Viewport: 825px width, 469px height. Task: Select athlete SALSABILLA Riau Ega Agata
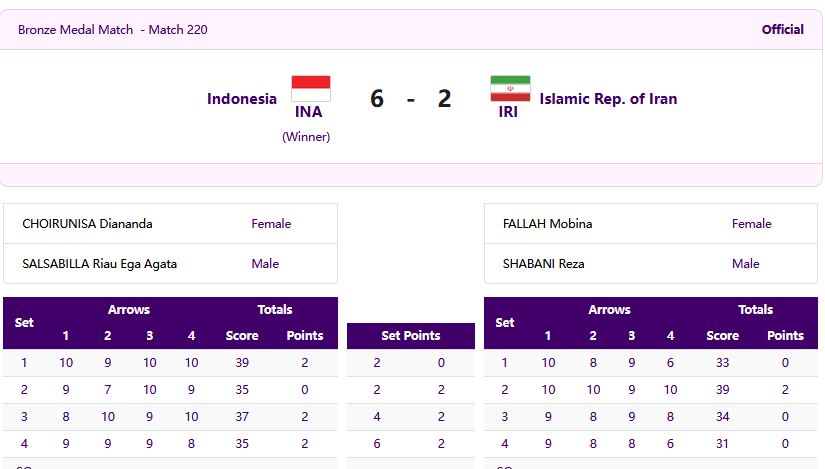click(x=99, y=264)
